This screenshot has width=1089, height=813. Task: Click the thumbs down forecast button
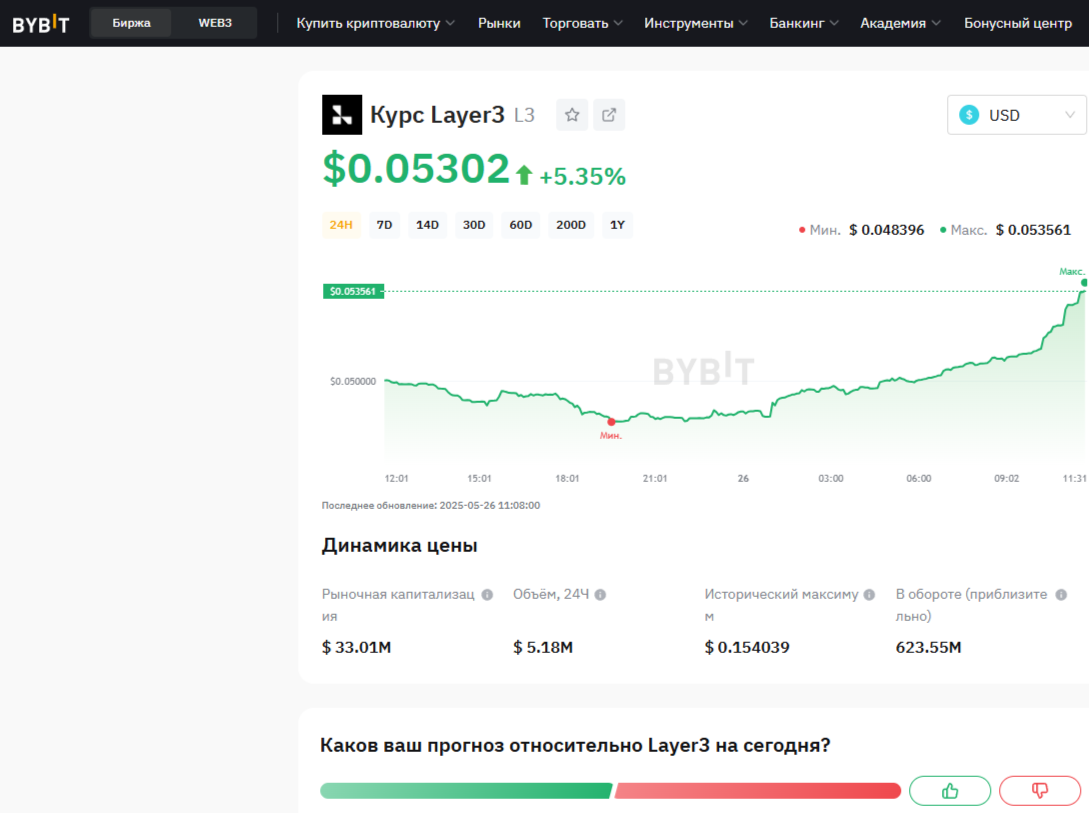click(1040, 790)
